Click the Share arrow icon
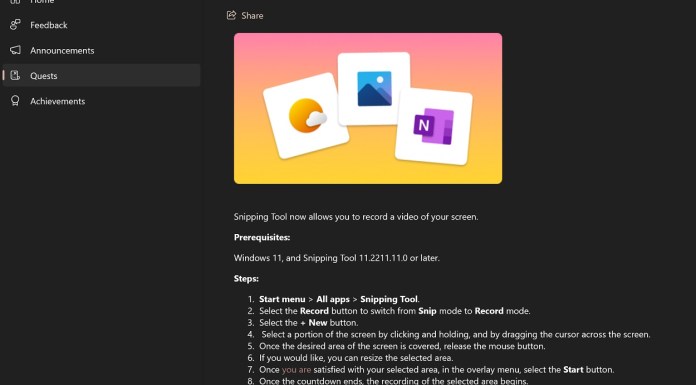 (x=231, y=15)
